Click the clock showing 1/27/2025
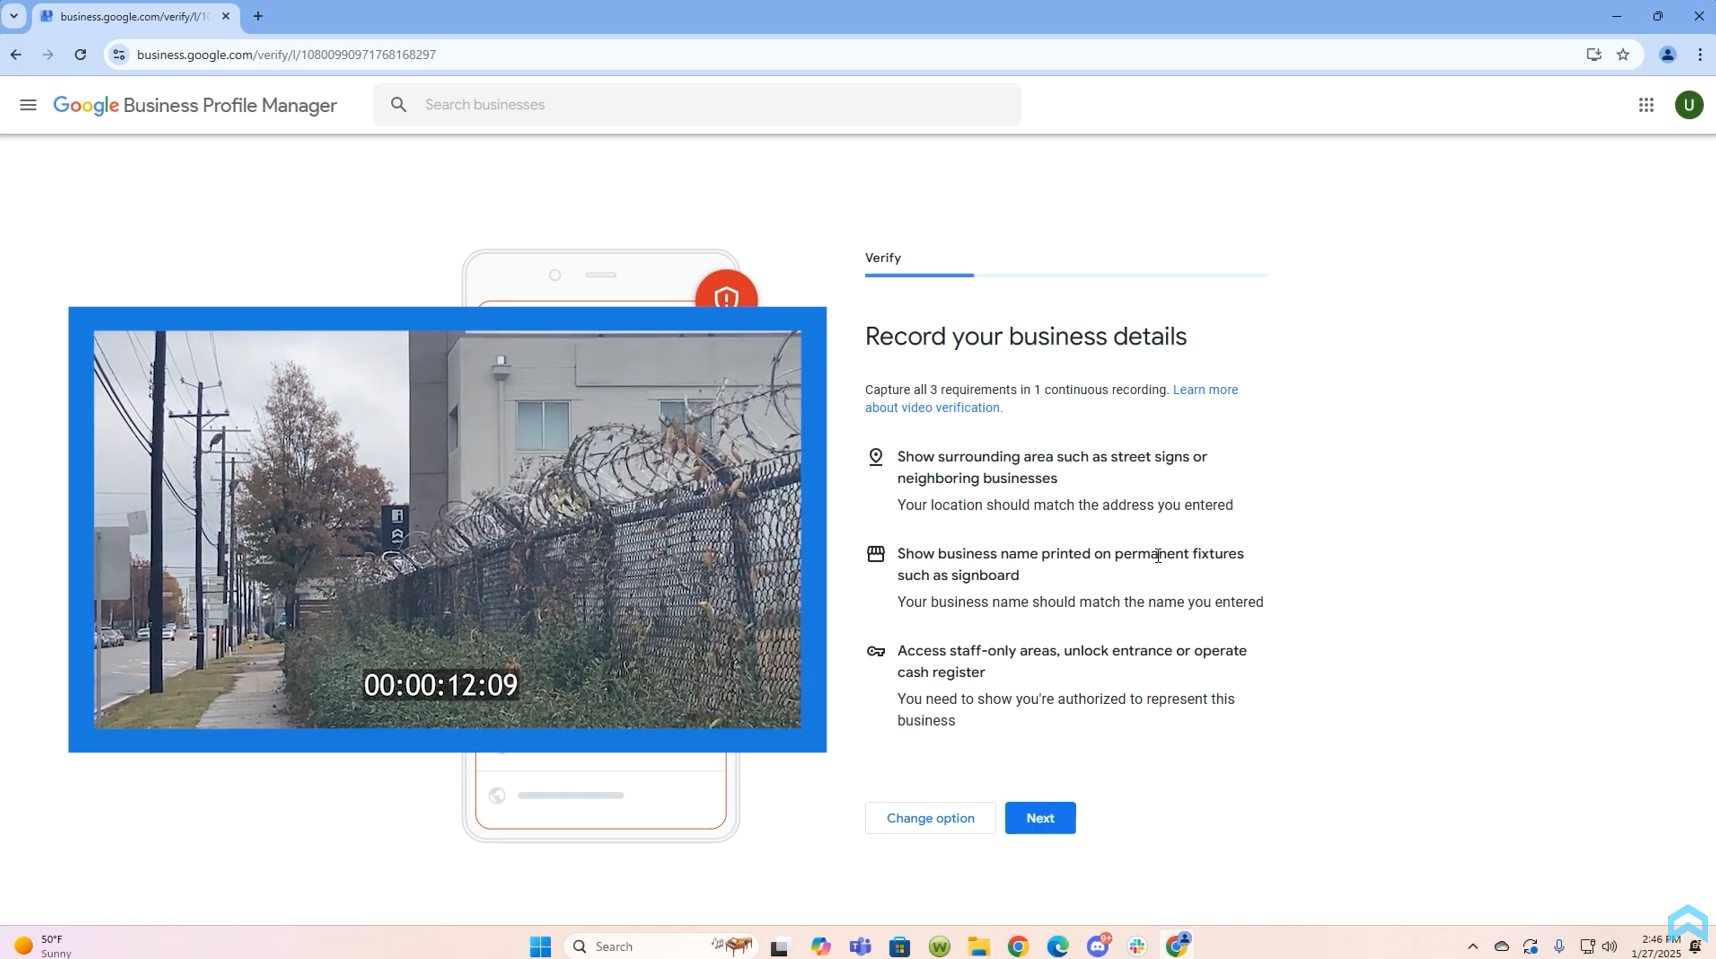Screen dimensions: 1716x959 point(1657,946)
